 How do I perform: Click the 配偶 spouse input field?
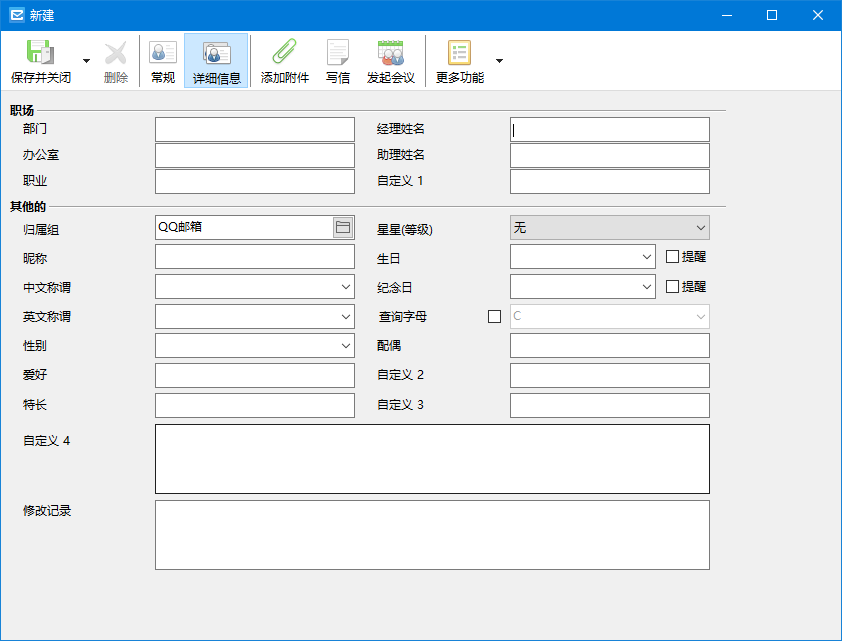pyautogui.click(x=610, y=346)
